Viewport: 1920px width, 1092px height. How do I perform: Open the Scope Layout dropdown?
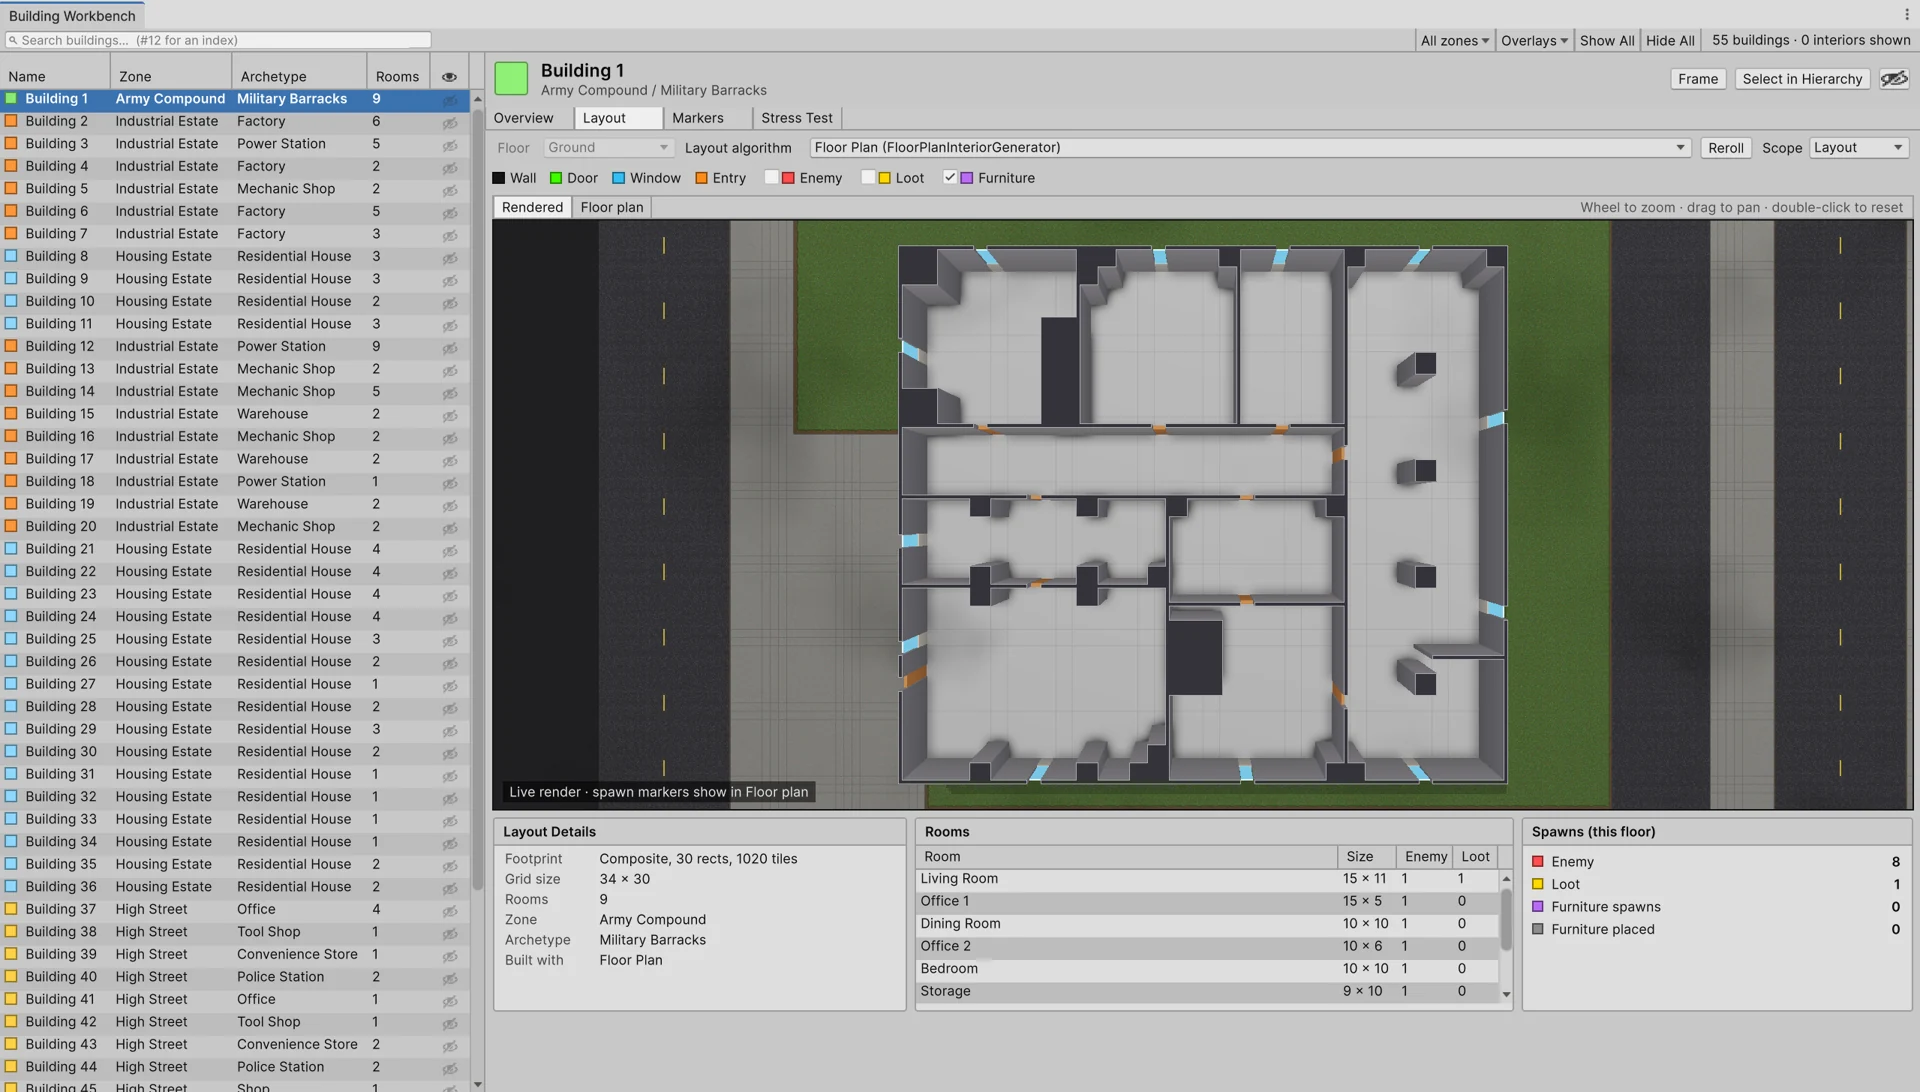coord(1858,147)
